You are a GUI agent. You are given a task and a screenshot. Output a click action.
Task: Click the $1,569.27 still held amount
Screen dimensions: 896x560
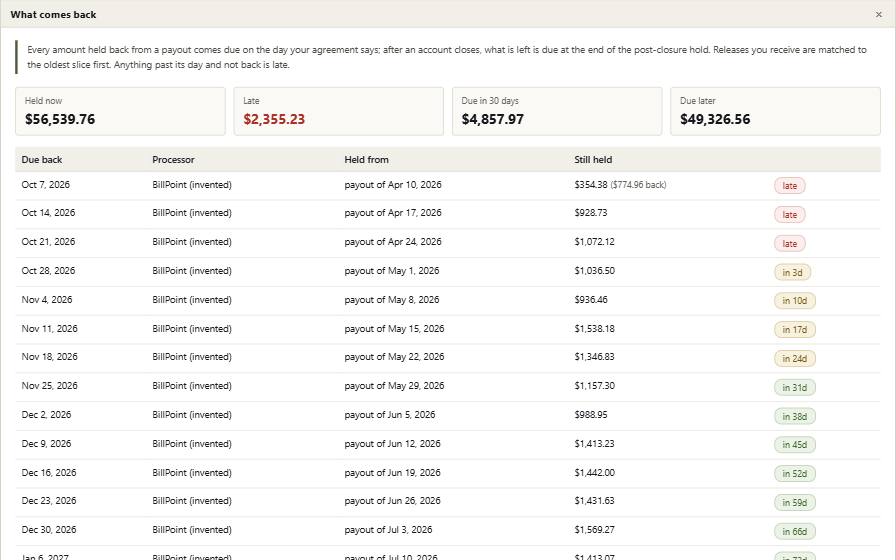(x=594, y=530)
